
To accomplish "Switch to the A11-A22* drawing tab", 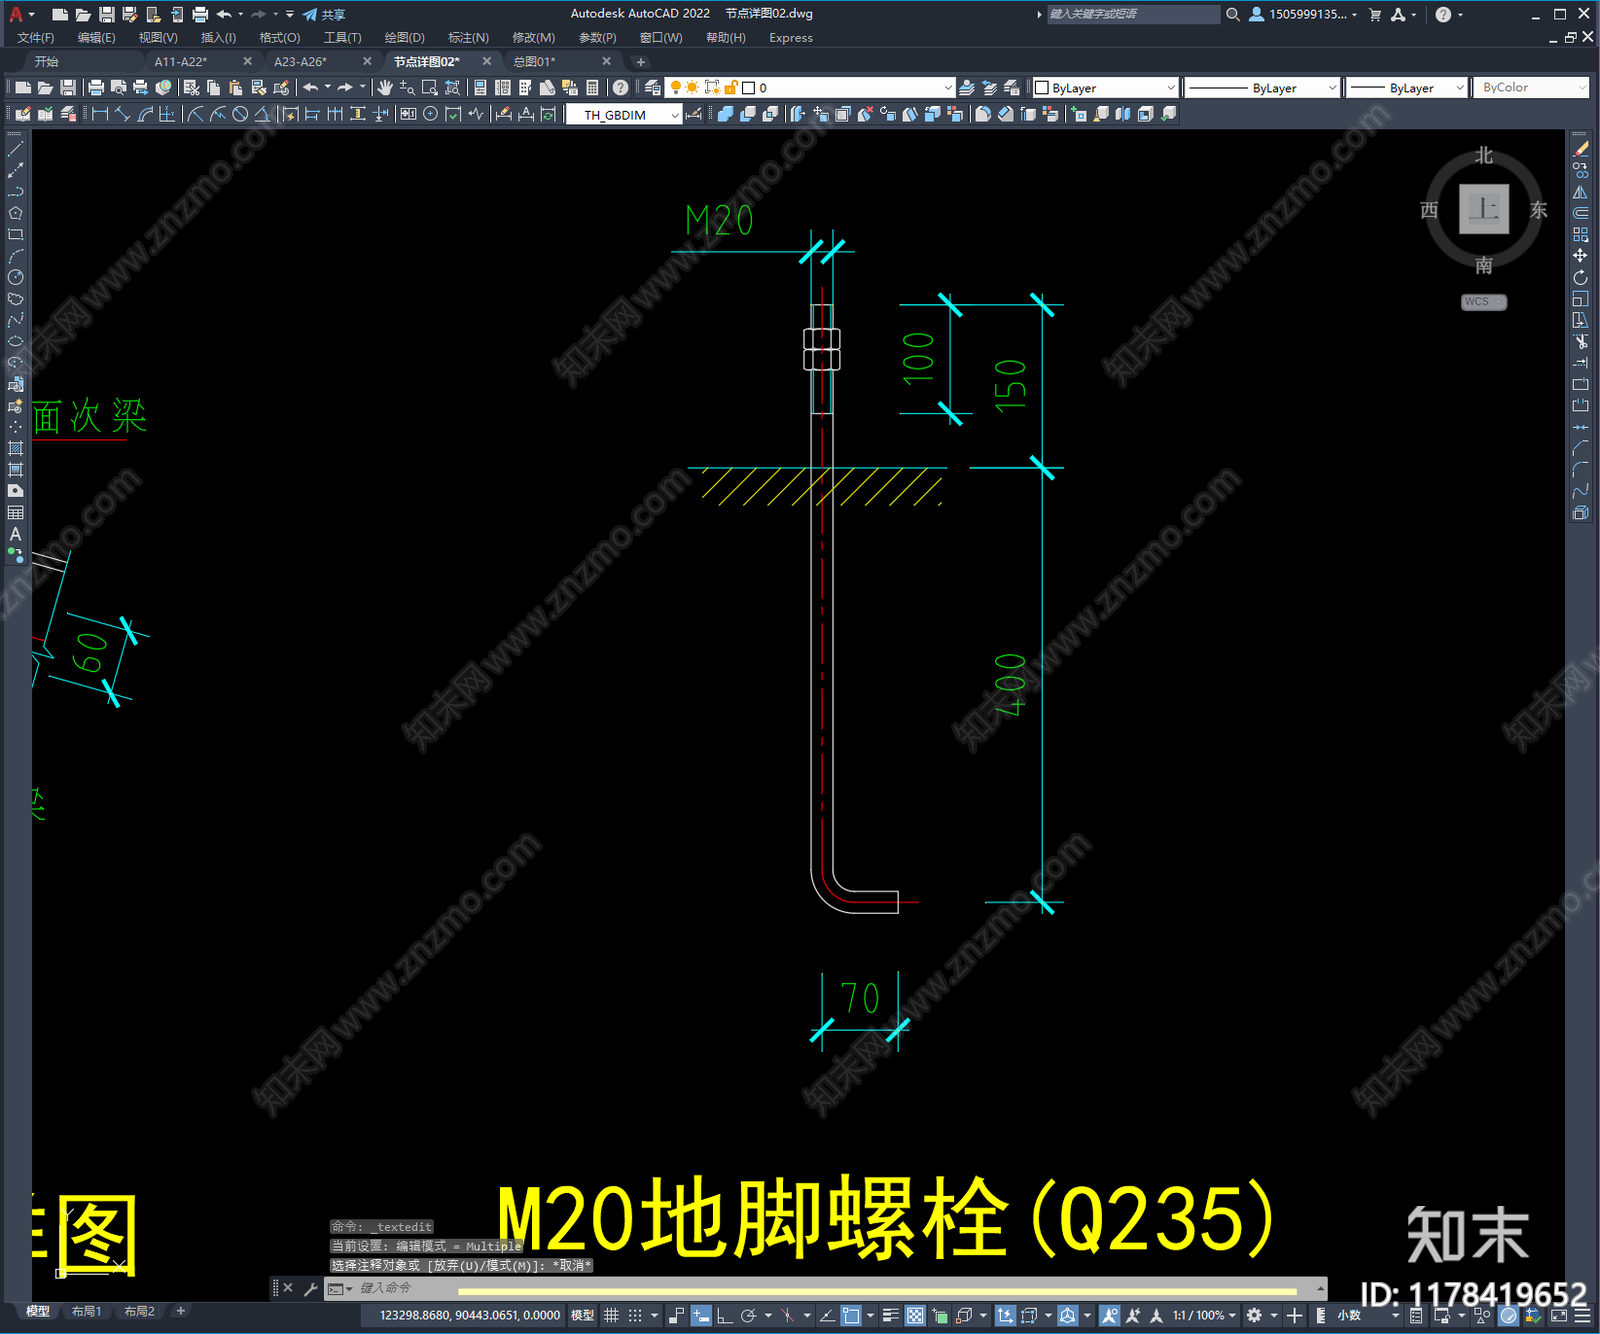I will pyautogui.click(x=181, y=62).
